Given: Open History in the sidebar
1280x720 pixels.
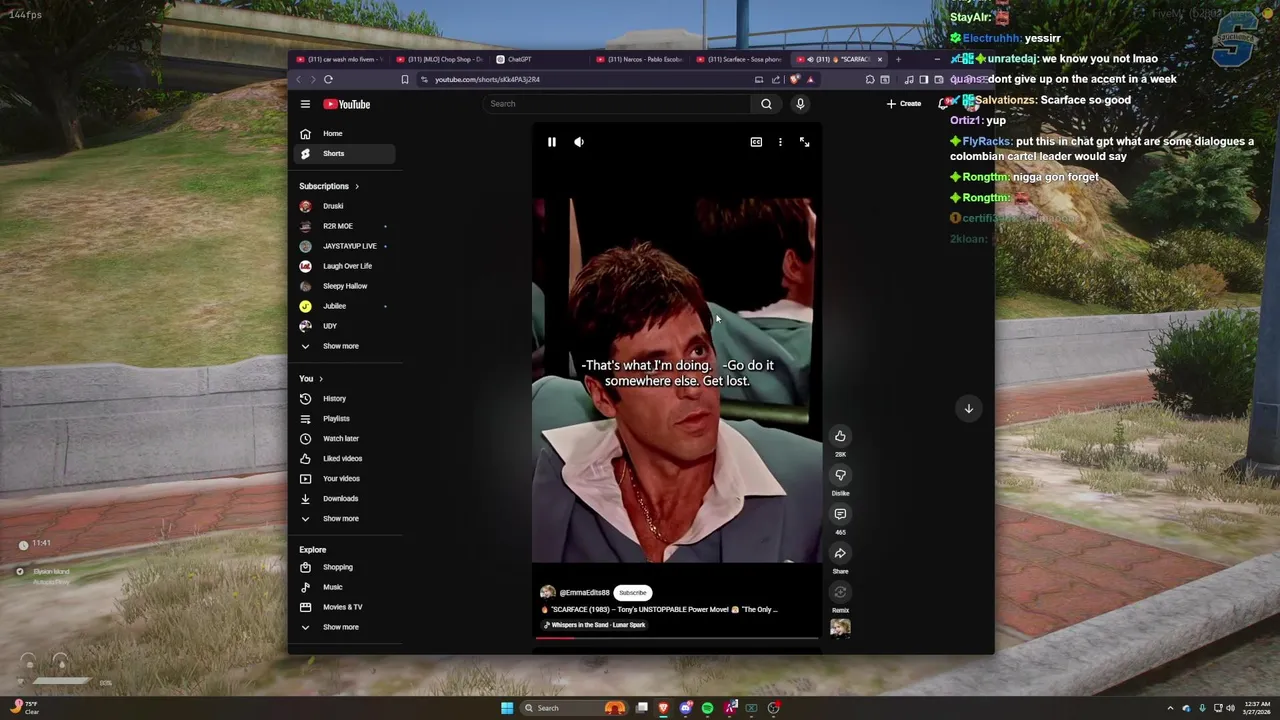Looking at the screenshot, I should coord(345,399).
